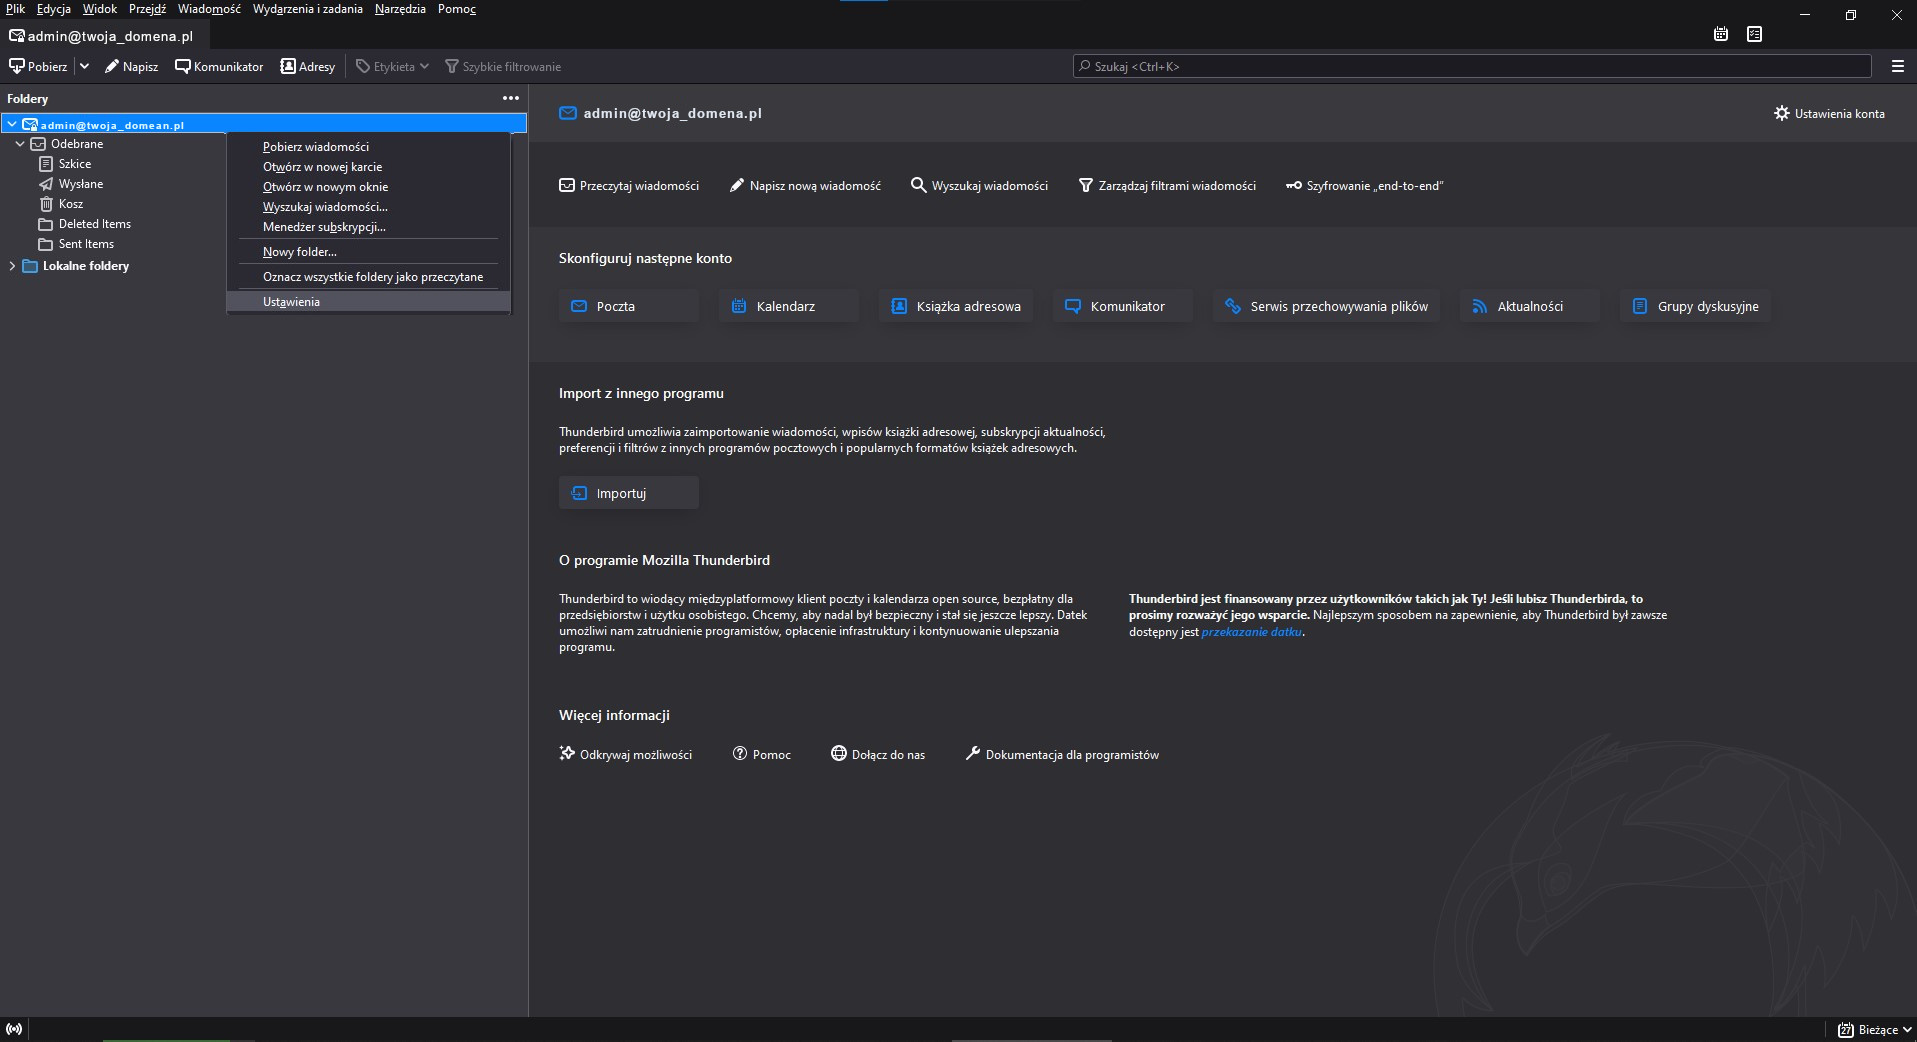This screenshot has height=1042, width=1917.
Task: Set up a Grupy dyskusyjne account
Action: click(x=1695, y=306)
